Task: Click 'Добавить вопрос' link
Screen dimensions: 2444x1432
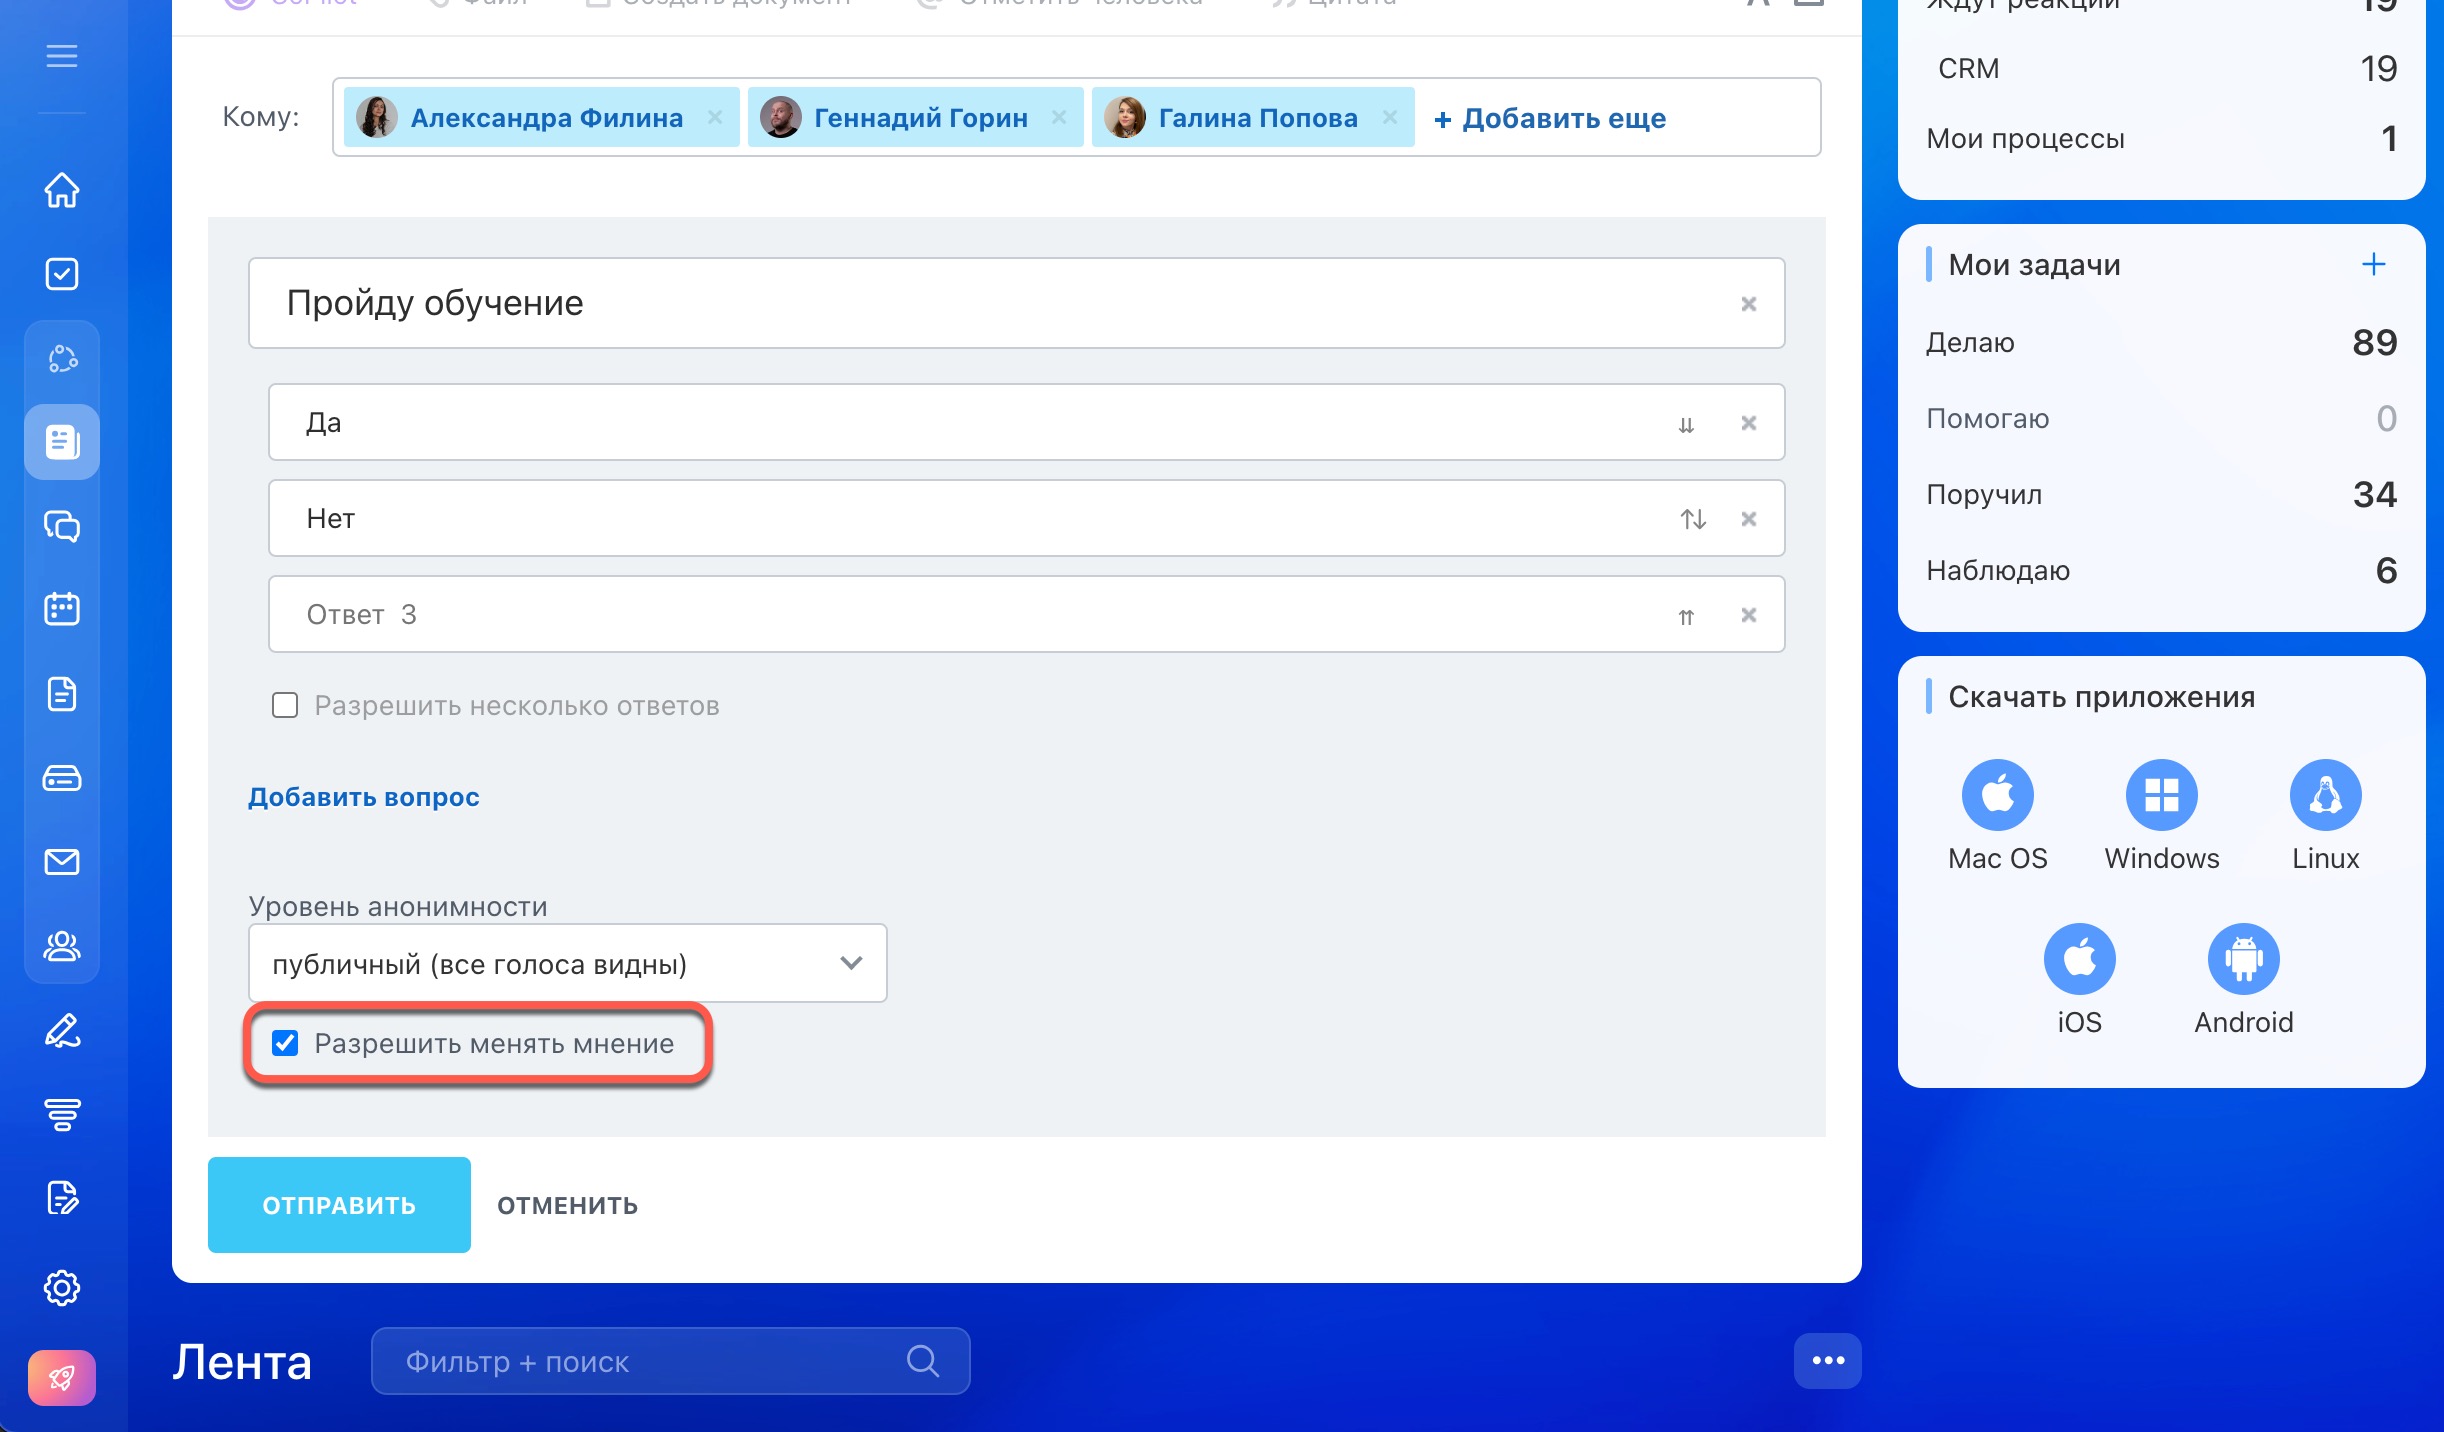Action: click(364, 797)
